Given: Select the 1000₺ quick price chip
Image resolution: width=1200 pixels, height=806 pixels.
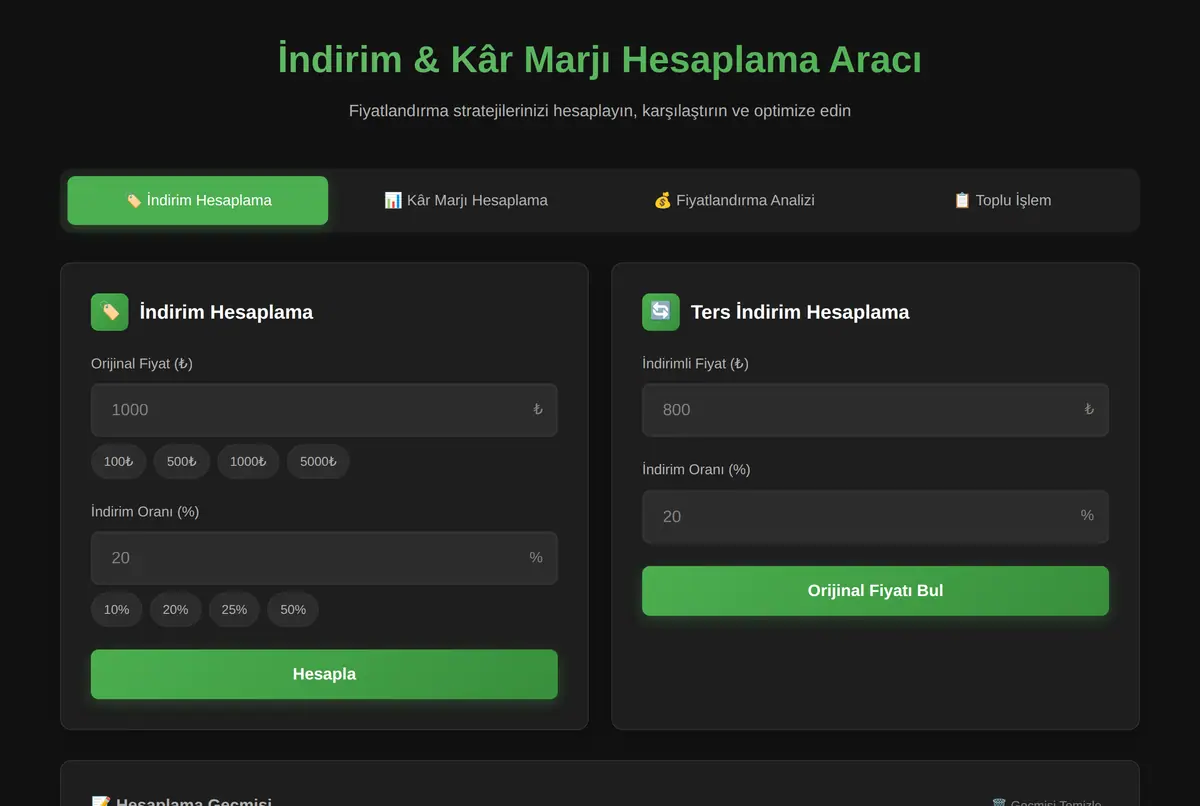Looking at the screenshot, I should 248,462.
